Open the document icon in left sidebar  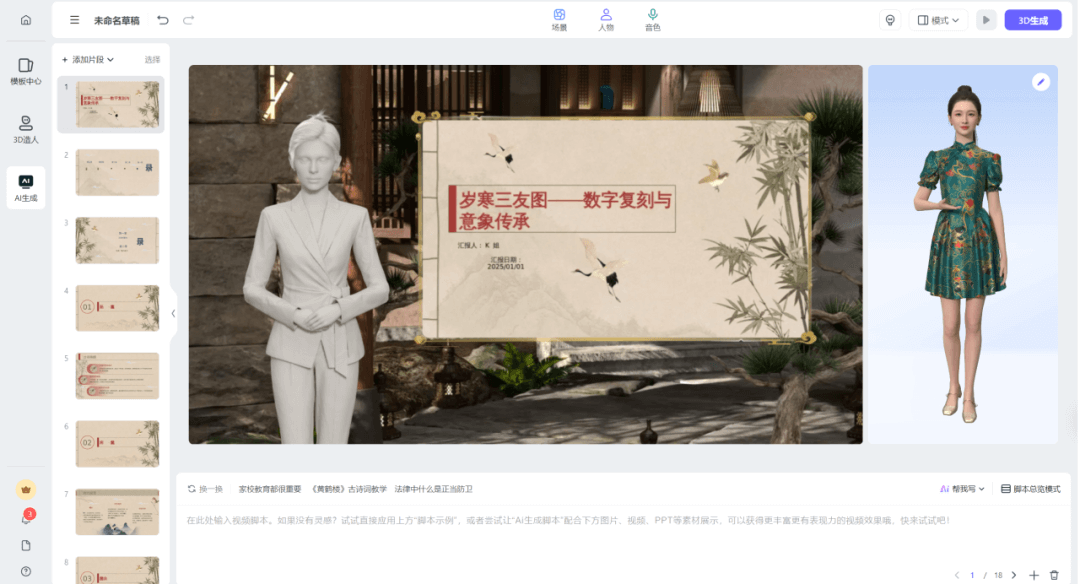[x=25, y=545]
